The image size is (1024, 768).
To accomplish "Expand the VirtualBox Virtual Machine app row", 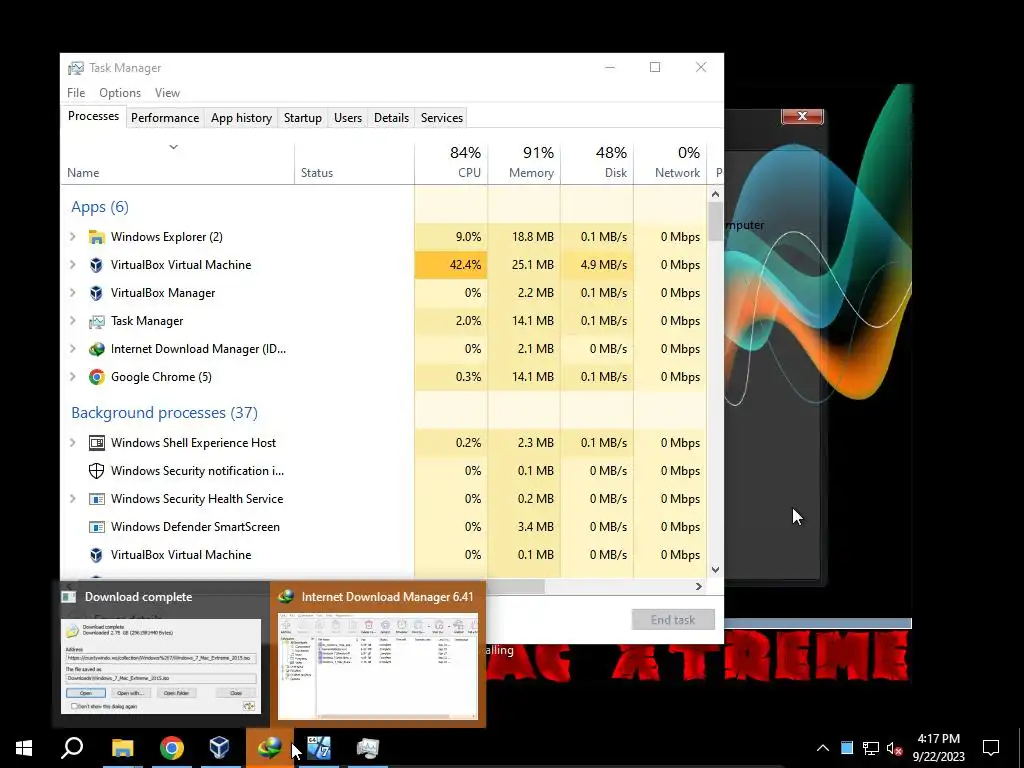I will (x=73, y=265).
